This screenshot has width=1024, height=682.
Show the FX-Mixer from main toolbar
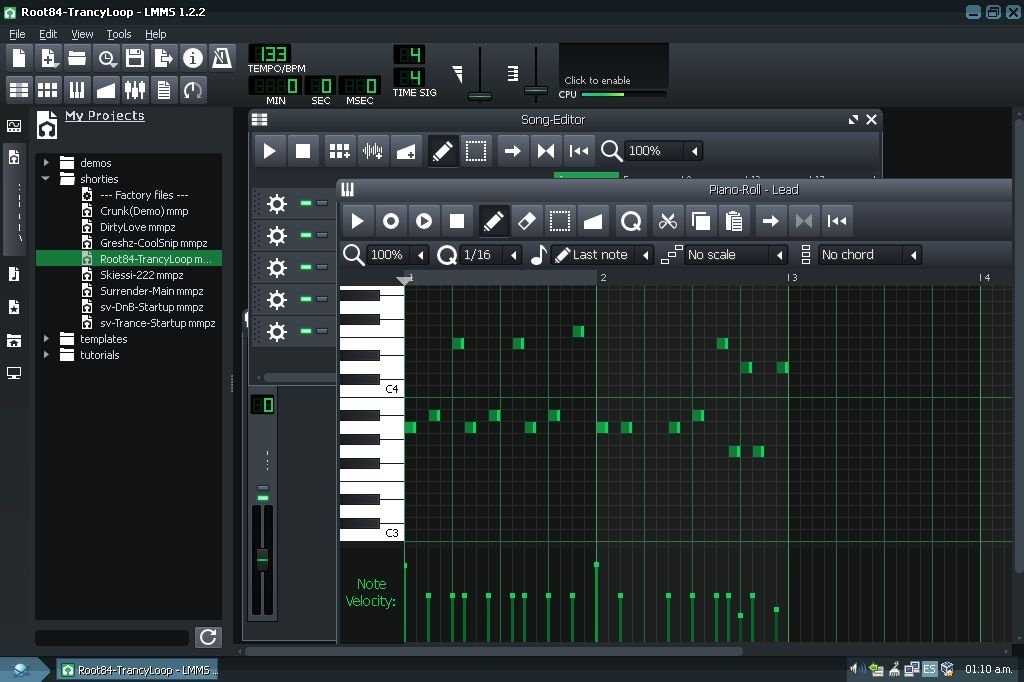[x=135, y=90]
